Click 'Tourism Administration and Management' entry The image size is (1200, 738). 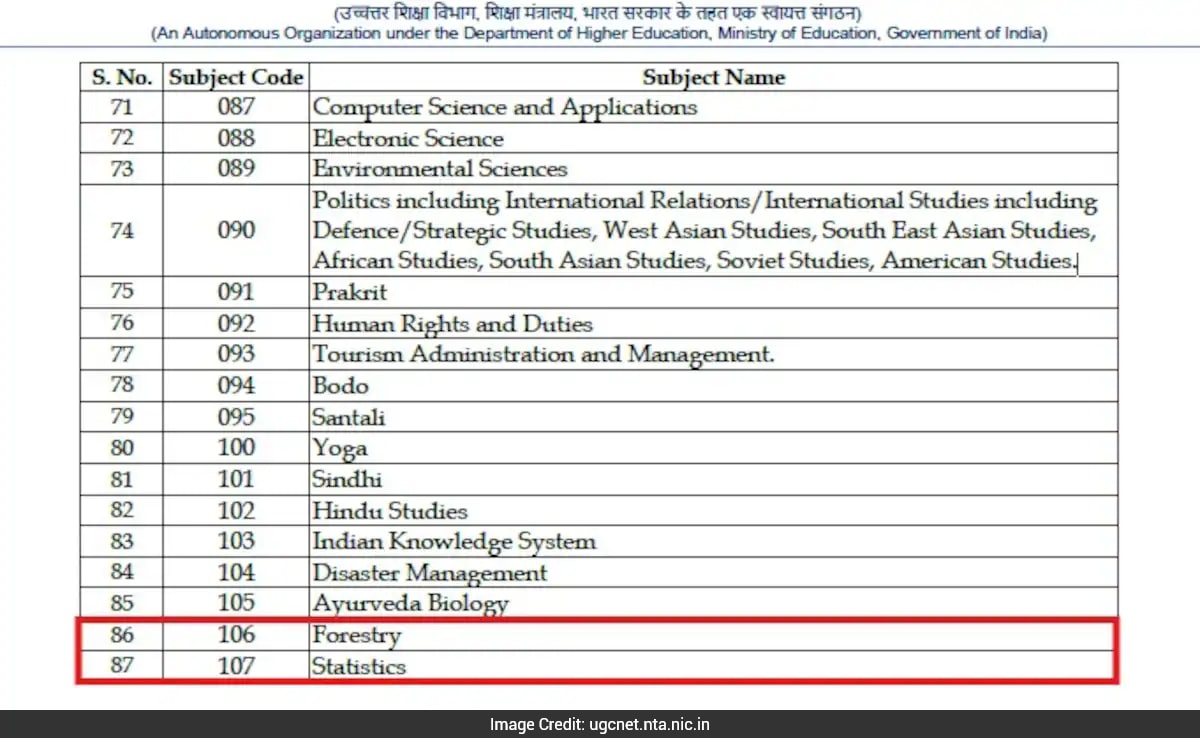[x=543, y=354]
